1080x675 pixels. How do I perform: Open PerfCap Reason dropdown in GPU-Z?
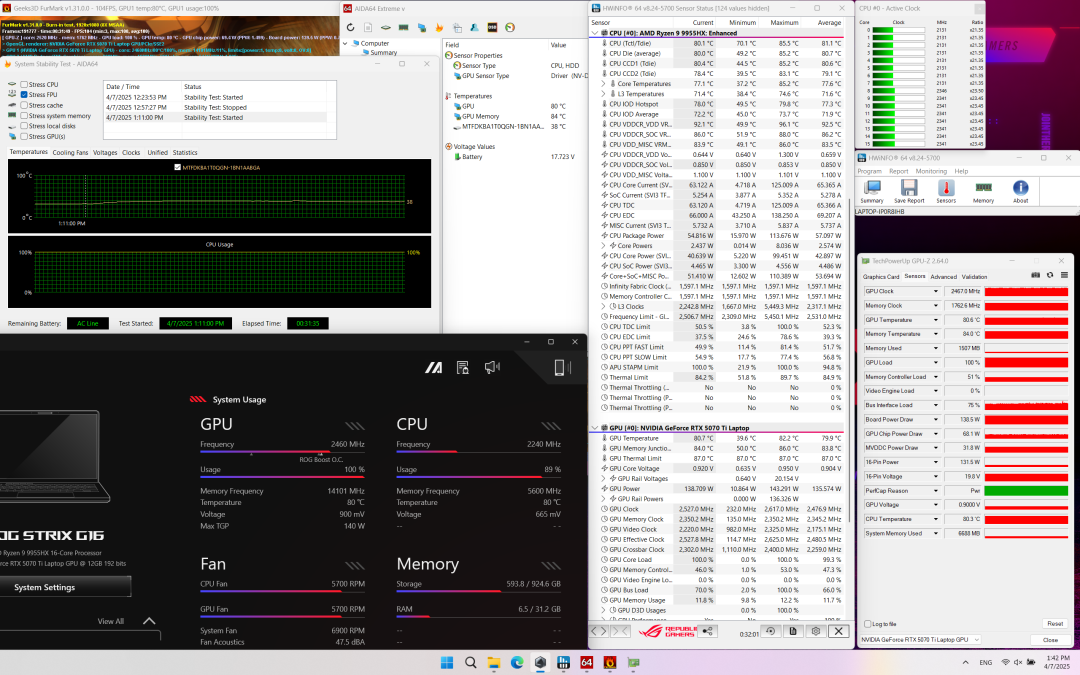click(x=935, y=491)
